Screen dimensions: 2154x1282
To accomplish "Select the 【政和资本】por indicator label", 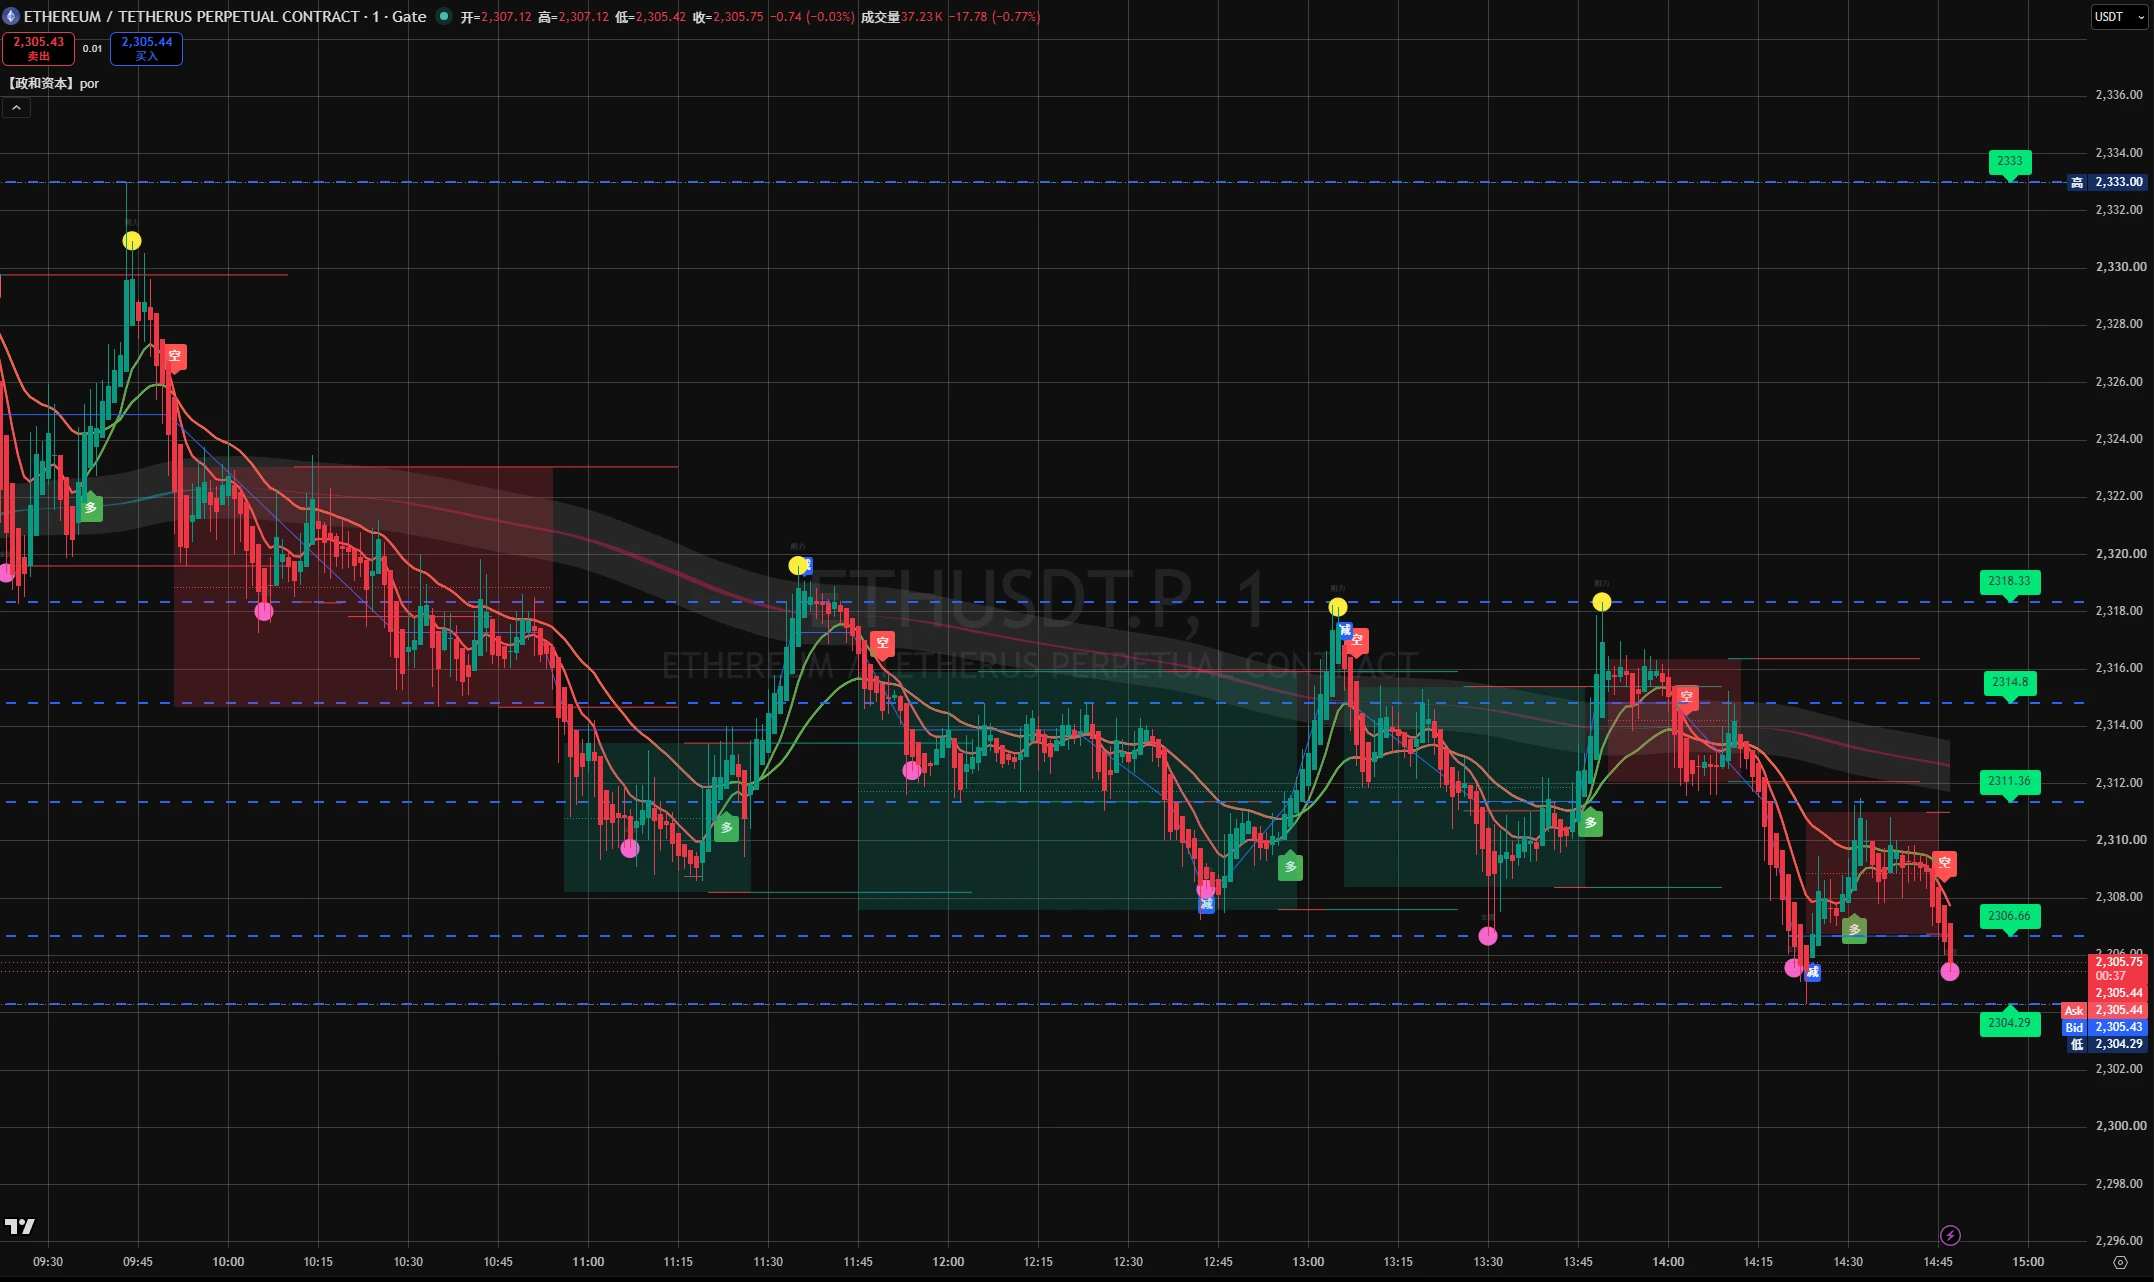I will click(x=53, y=83).
